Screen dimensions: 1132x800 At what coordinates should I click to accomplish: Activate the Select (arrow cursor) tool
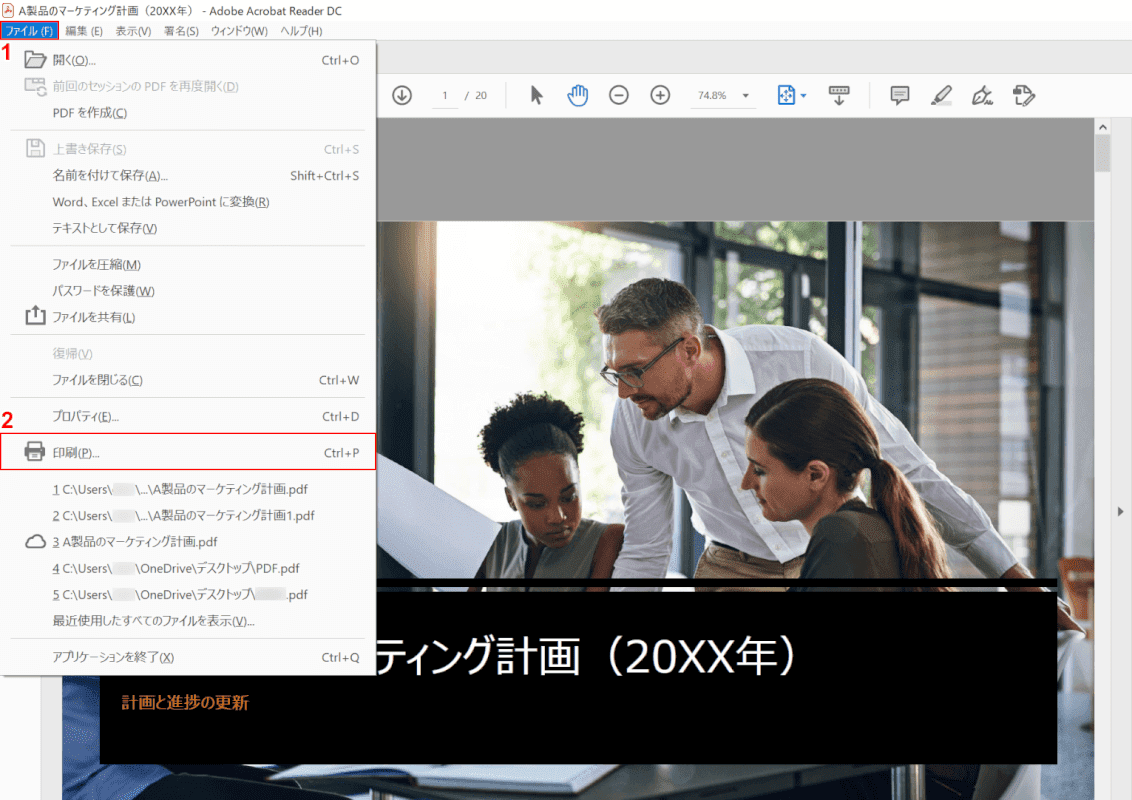click(x=536, y=95)
